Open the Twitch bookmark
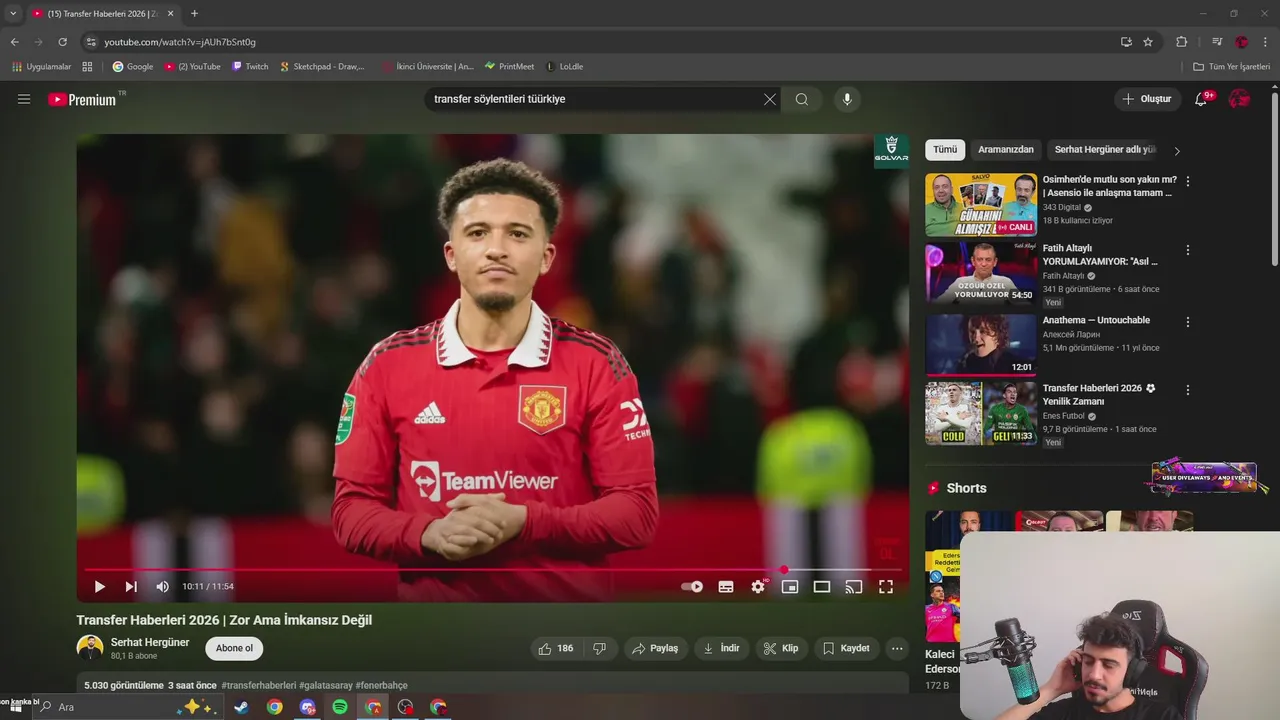The width and height of the screenshot is (1280, 720). (250, 67)
